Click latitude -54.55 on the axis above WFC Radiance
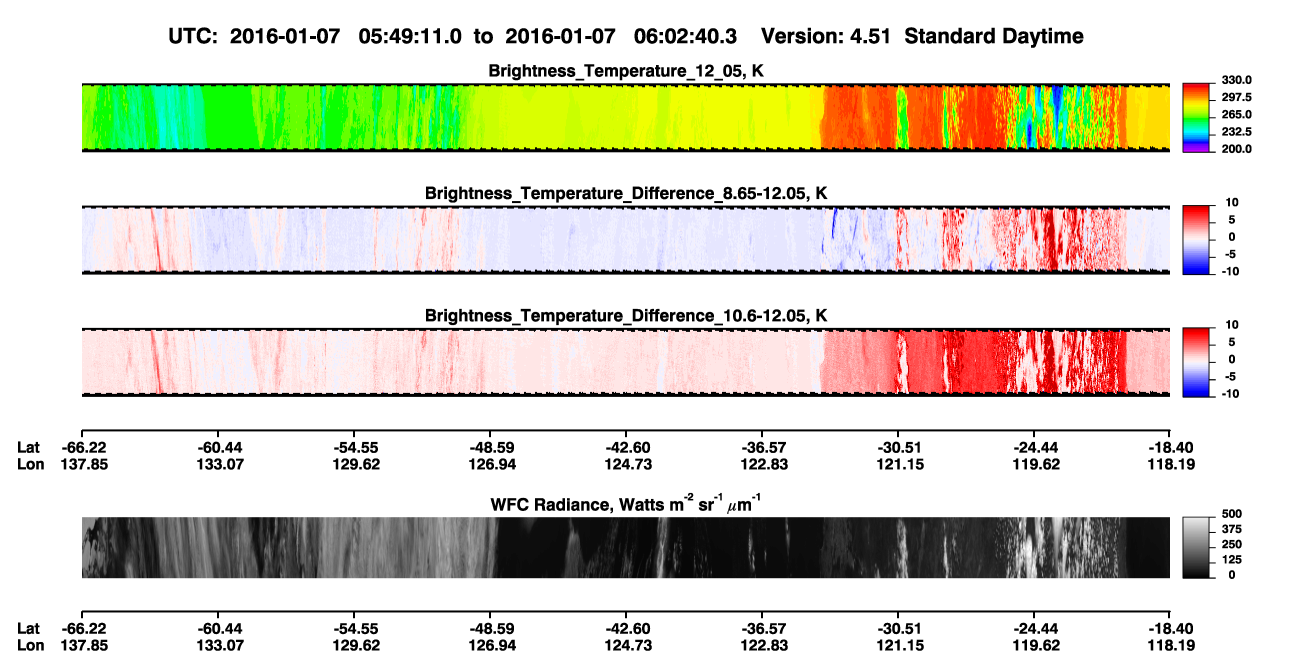The height and width of the screenshot is (667, 1300). click(x=355, y=447)
